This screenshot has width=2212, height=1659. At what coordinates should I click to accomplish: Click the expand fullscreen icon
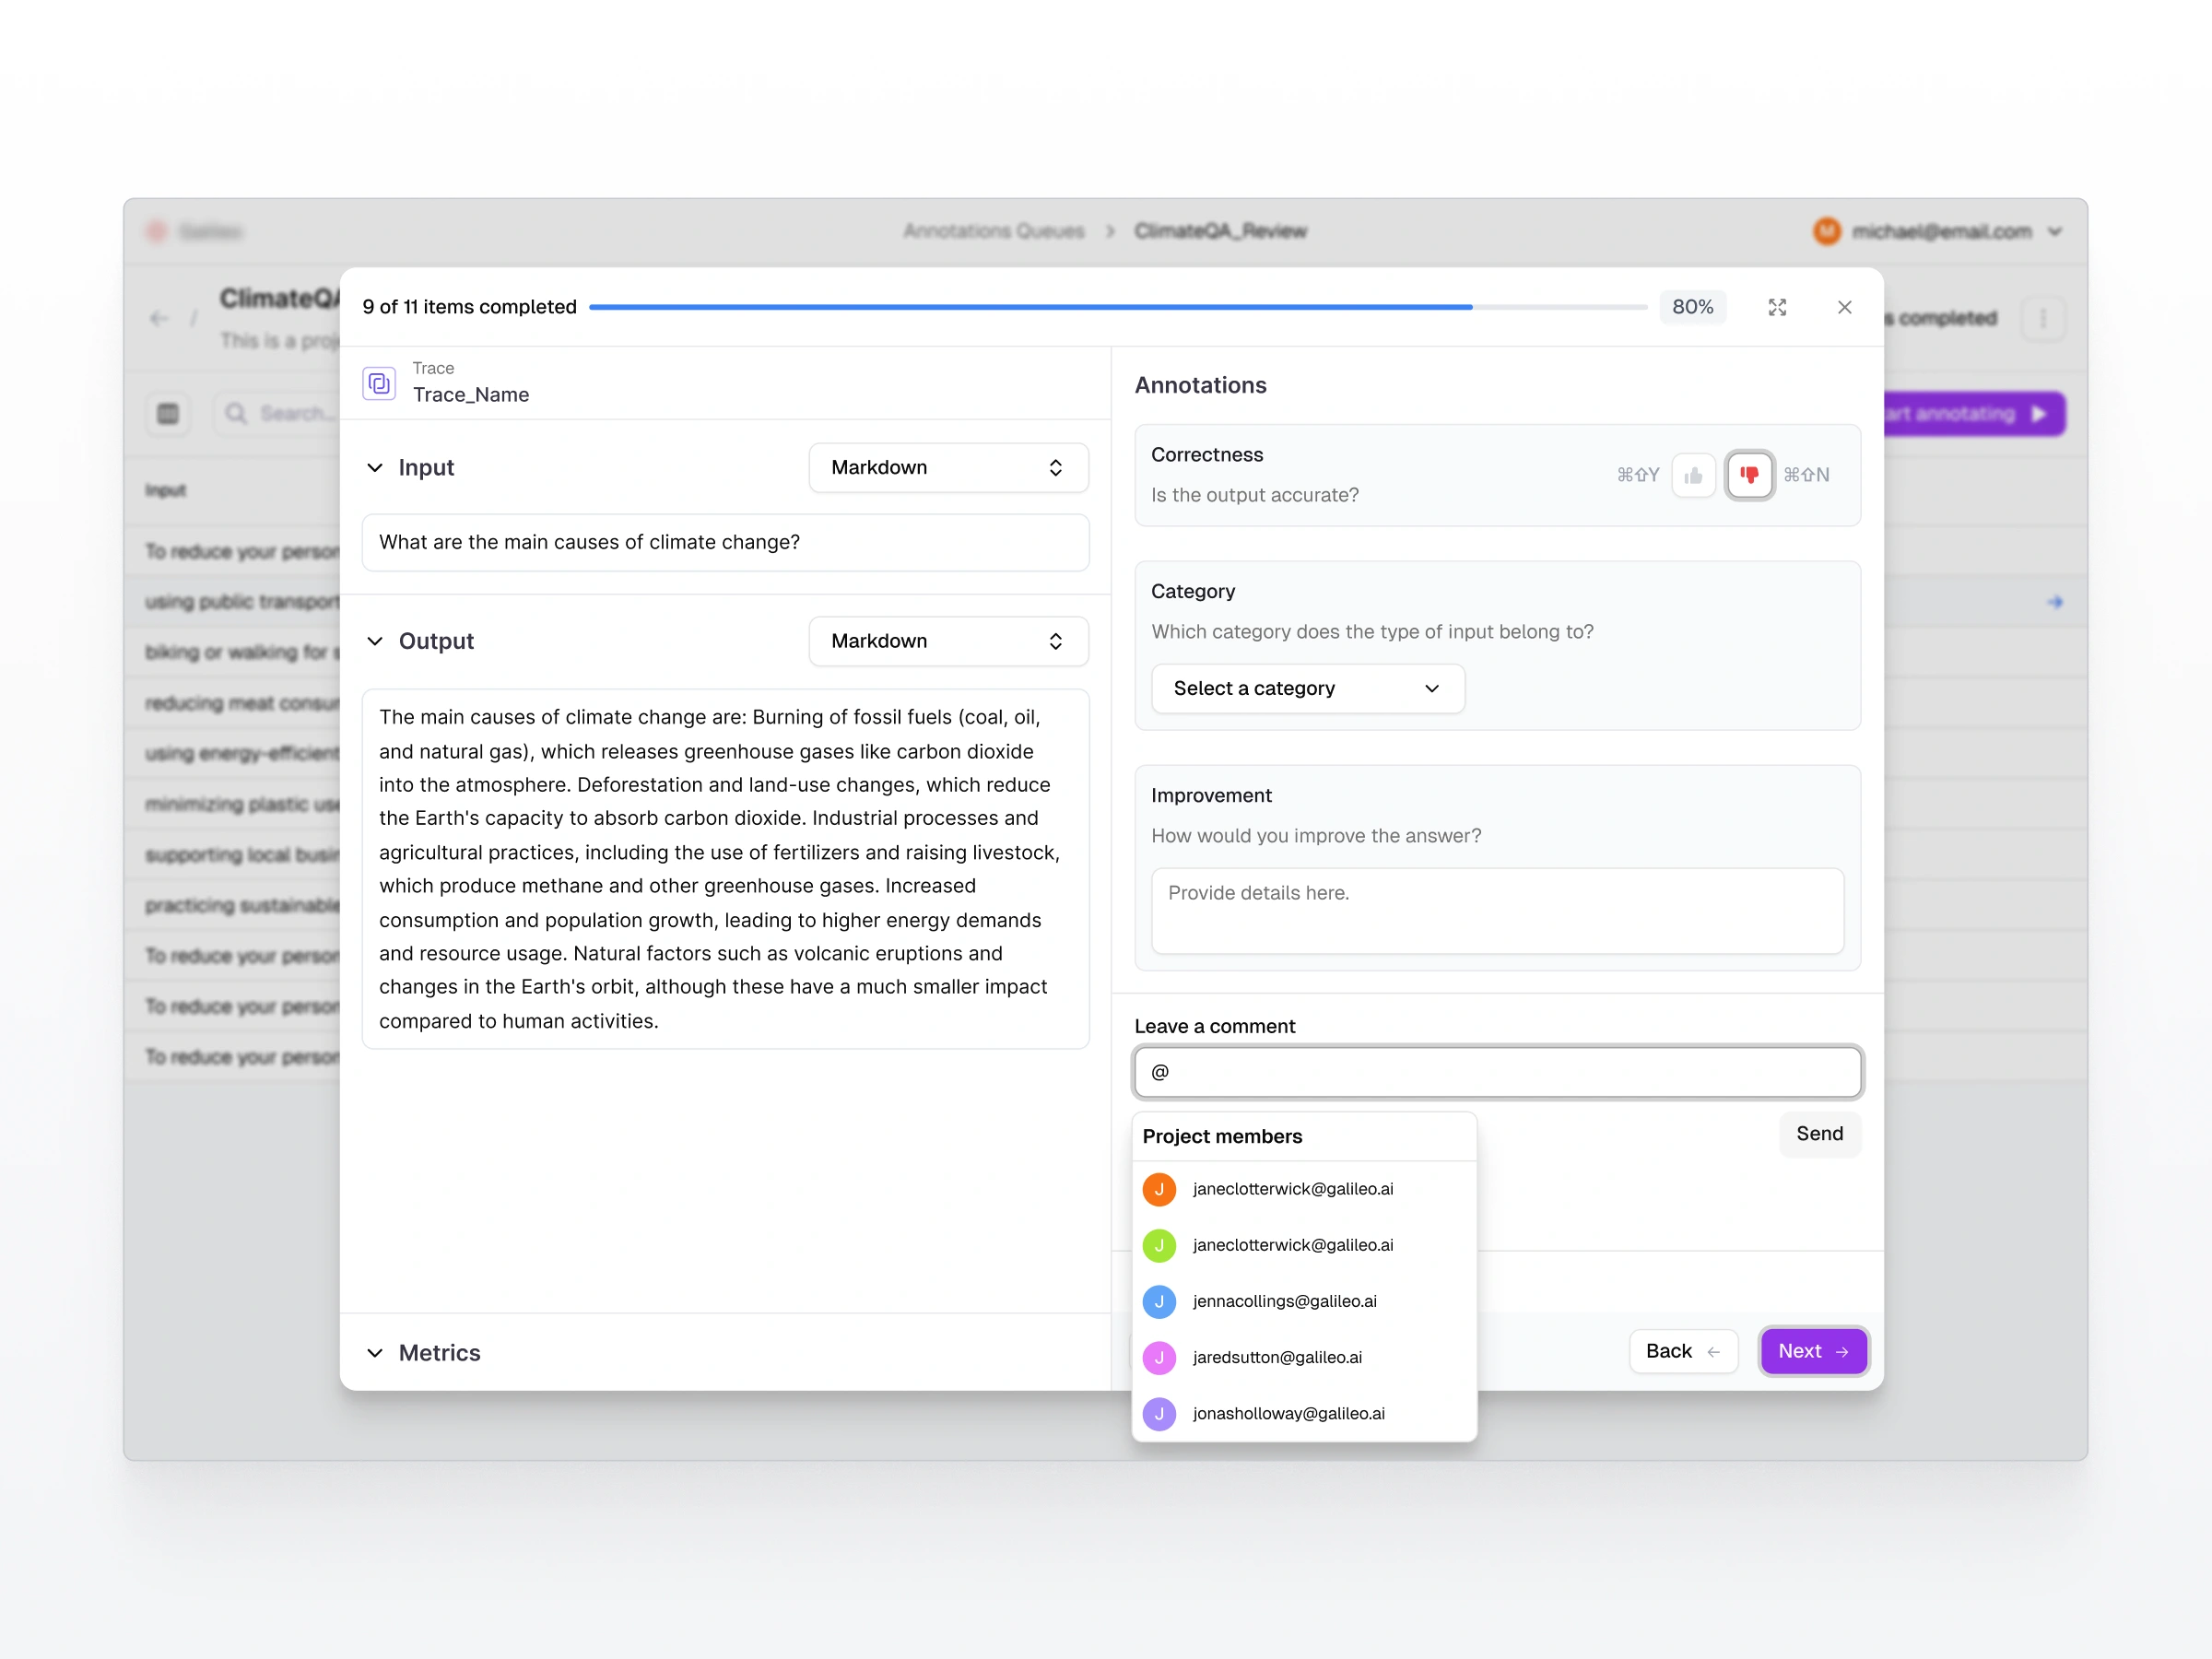pos(1777,307)
